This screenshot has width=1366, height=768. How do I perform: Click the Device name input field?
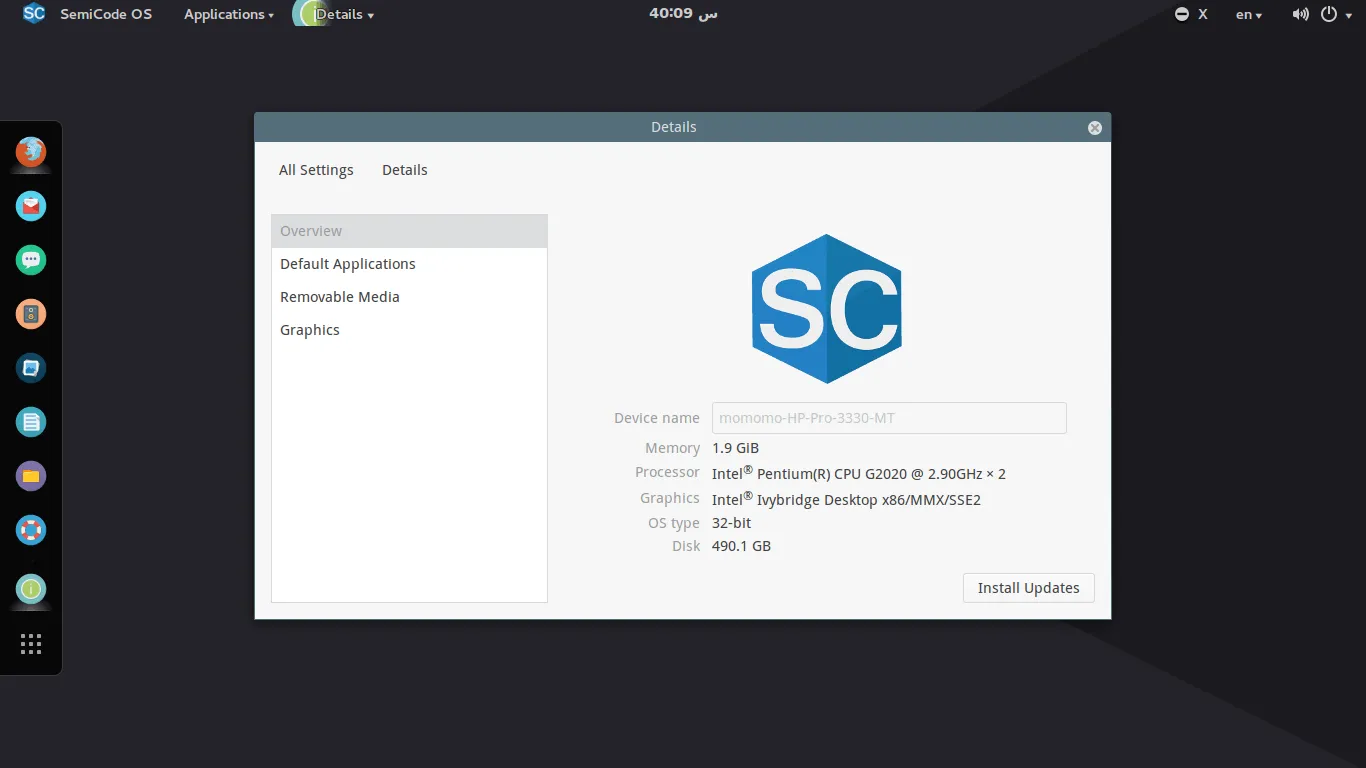(x=888, y=417)
